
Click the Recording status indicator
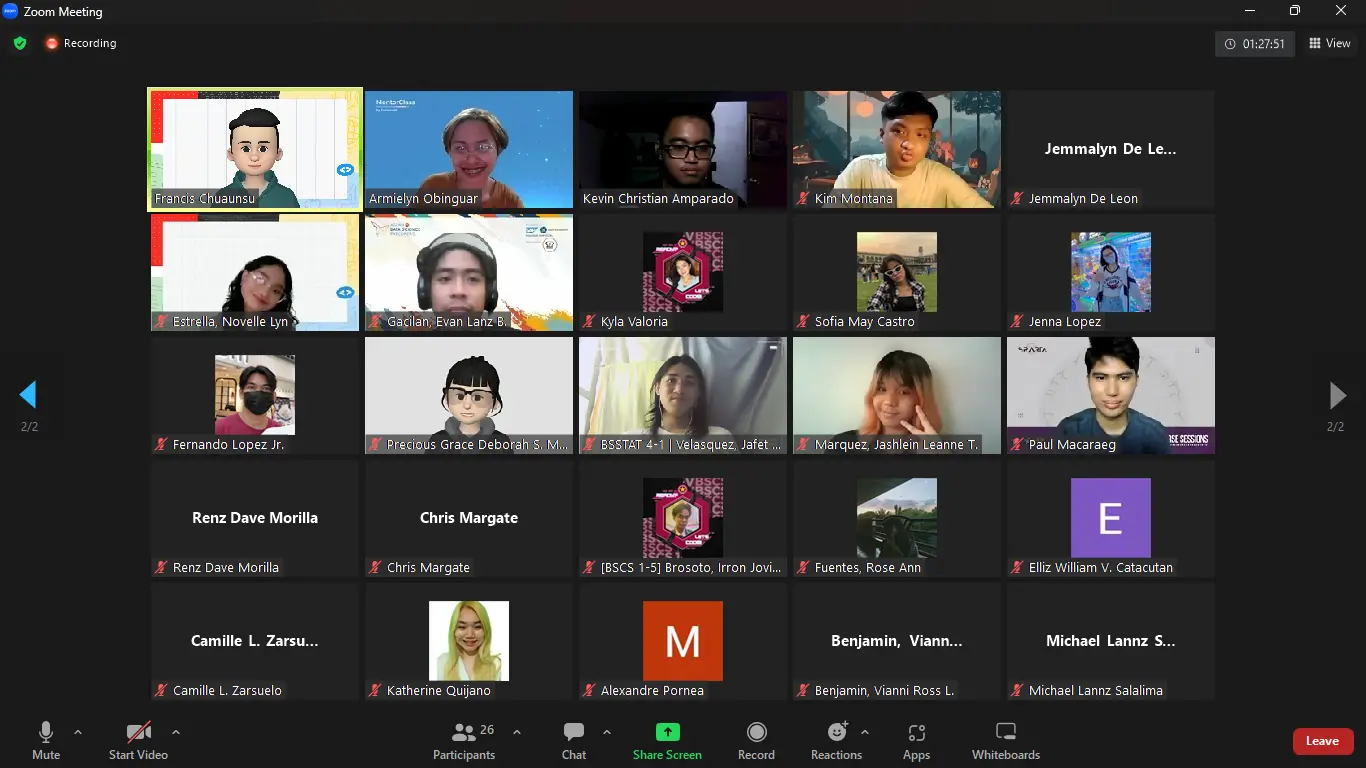tap(80, 43)
